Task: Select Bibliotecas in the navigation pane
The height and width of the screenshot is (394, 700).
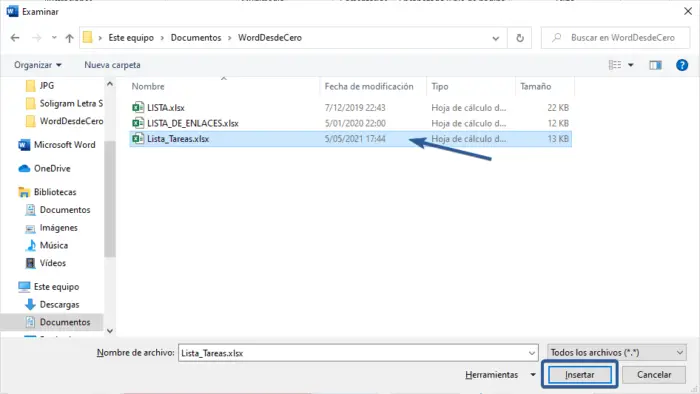Action: (x=47, y=192)
